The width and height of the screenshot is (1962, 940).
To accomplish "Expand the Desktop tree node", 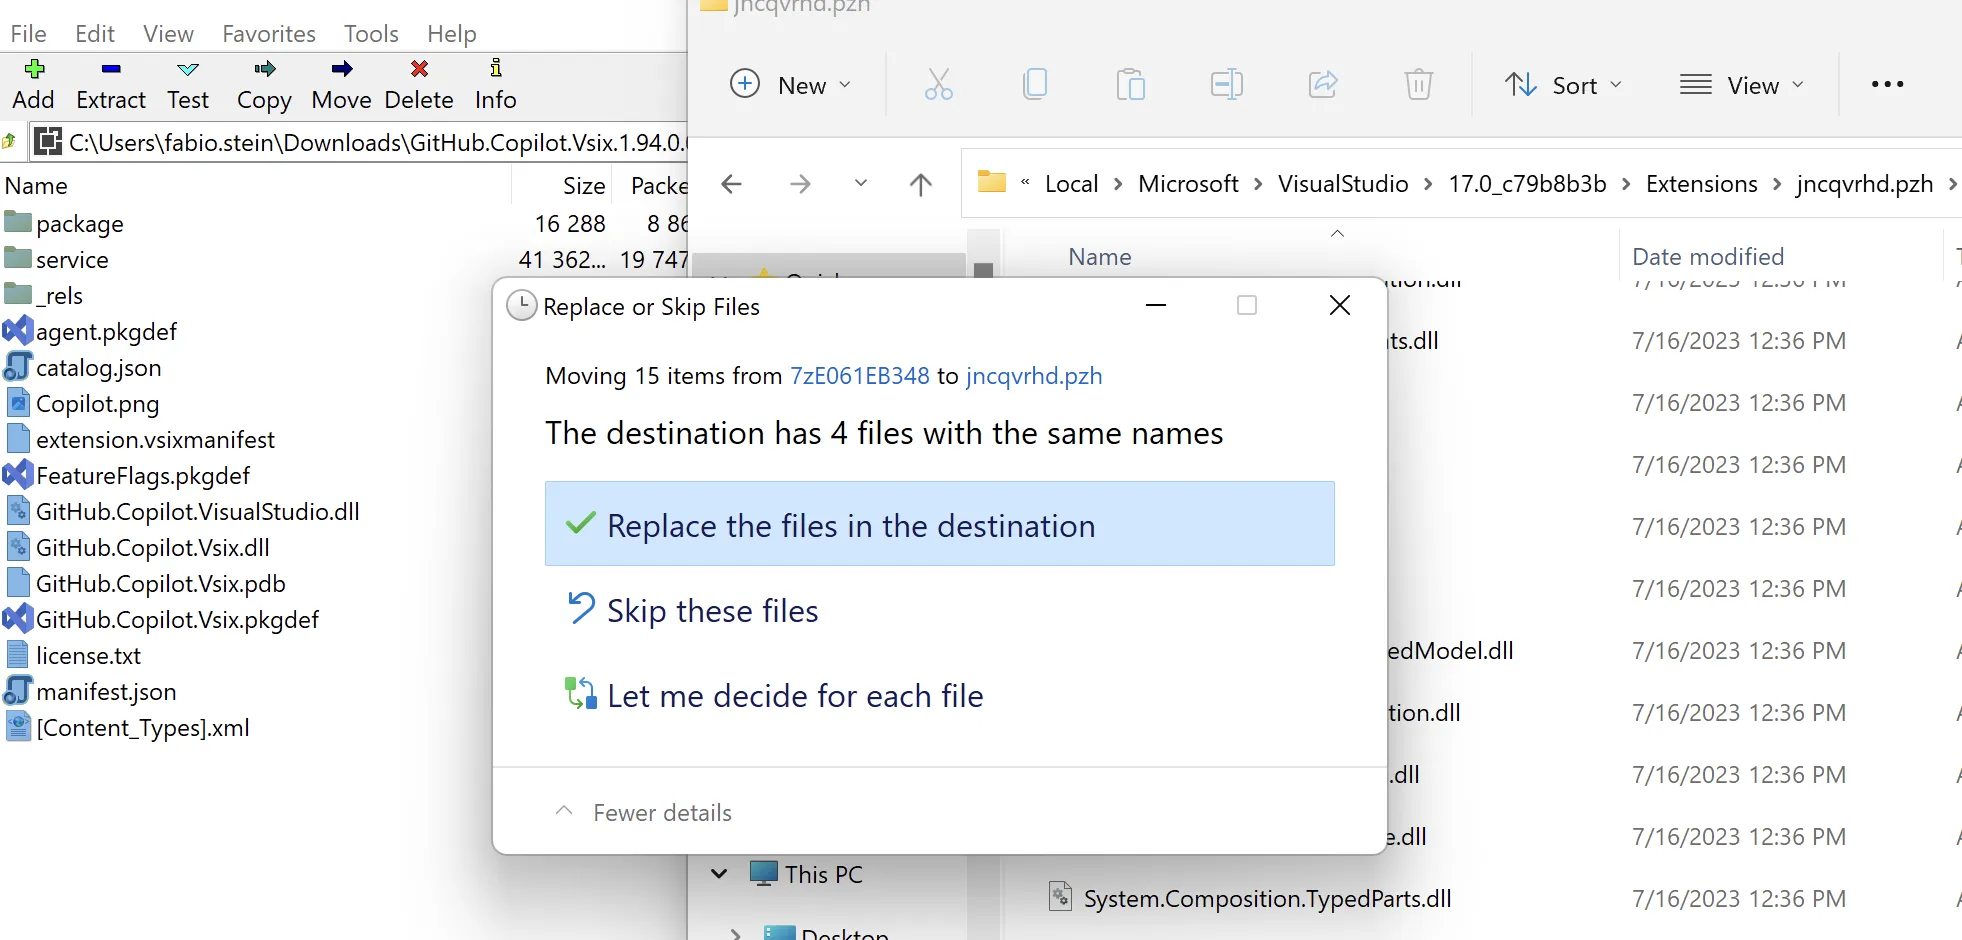I will 736,934.
